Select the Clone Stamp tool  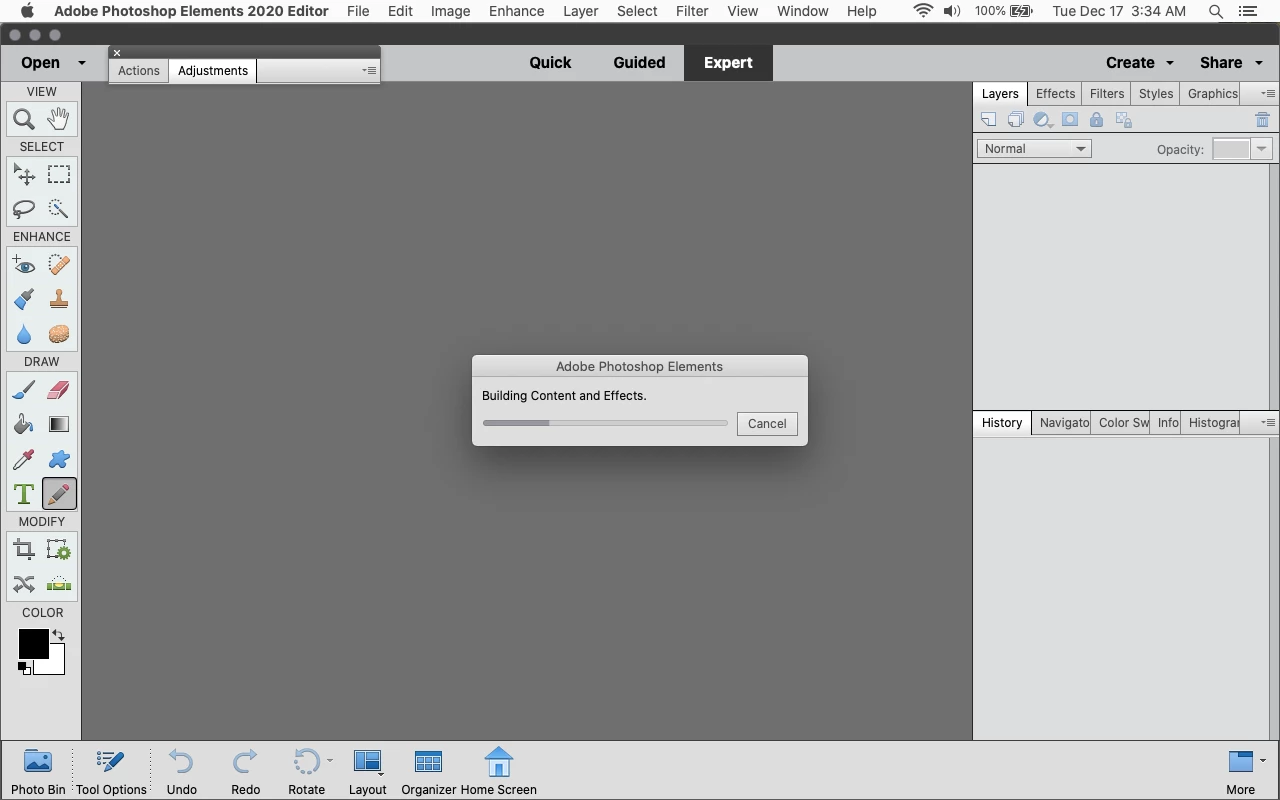(59, 299)
